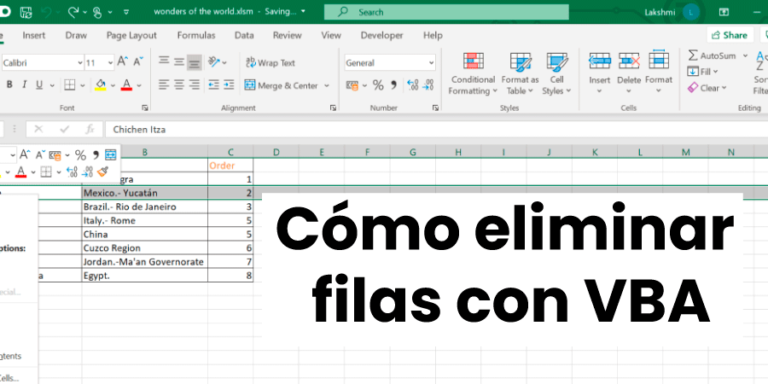
Task: Toggle Italic formatting in Font group
Action: (24, 85)
